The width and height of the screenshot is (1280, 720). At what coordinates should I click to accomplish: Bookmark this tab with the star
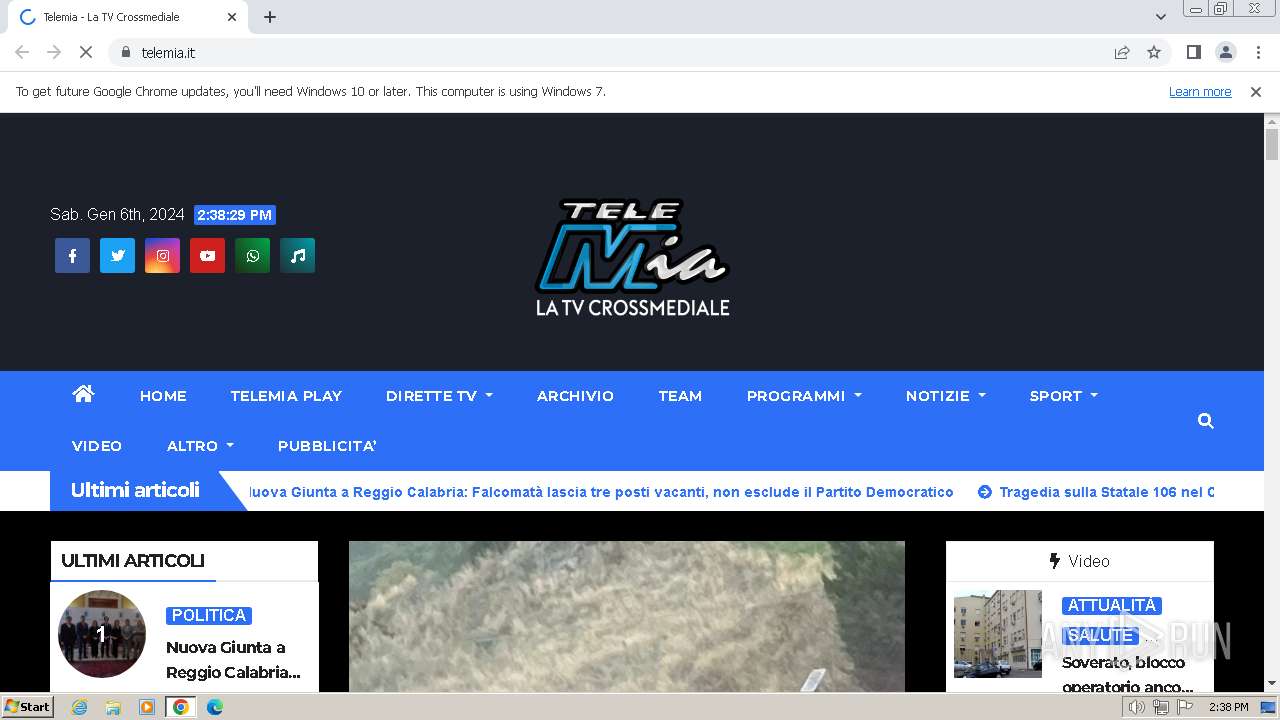click(x=1154, y=52)
